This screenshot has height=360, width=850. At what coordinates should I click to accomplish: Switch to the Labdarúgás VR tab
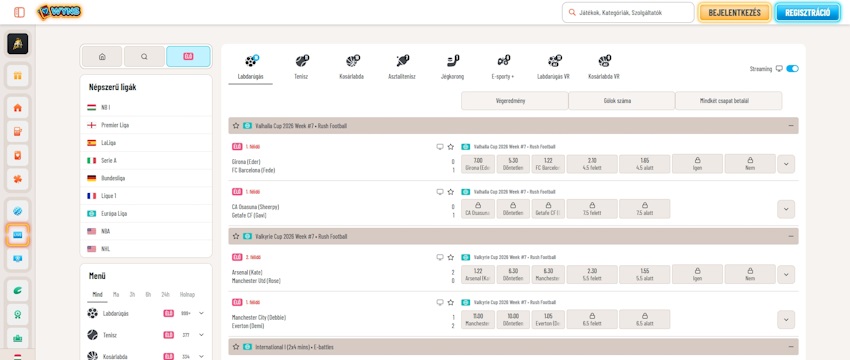coord(553,67)
